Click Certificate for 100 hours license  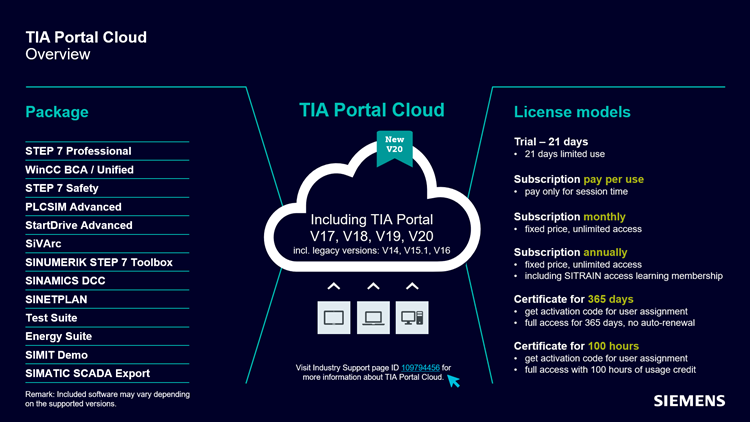click(576, 346)
